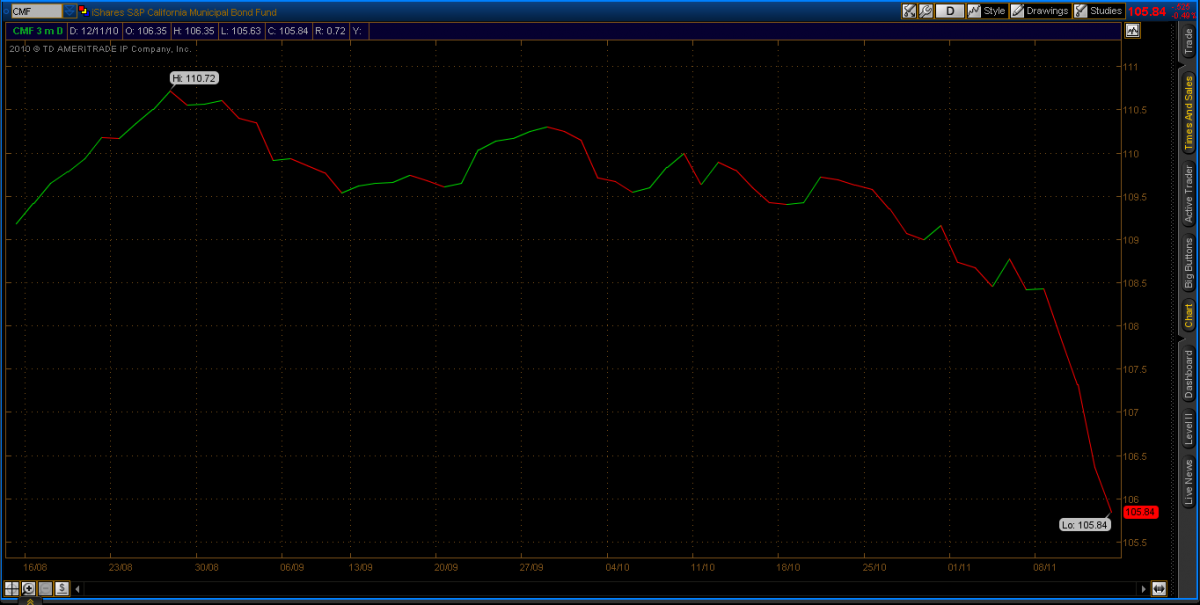The image size is (1200, 605).
Task: Click the 106.5 price axis label
Action: (x=1134, y=456)
